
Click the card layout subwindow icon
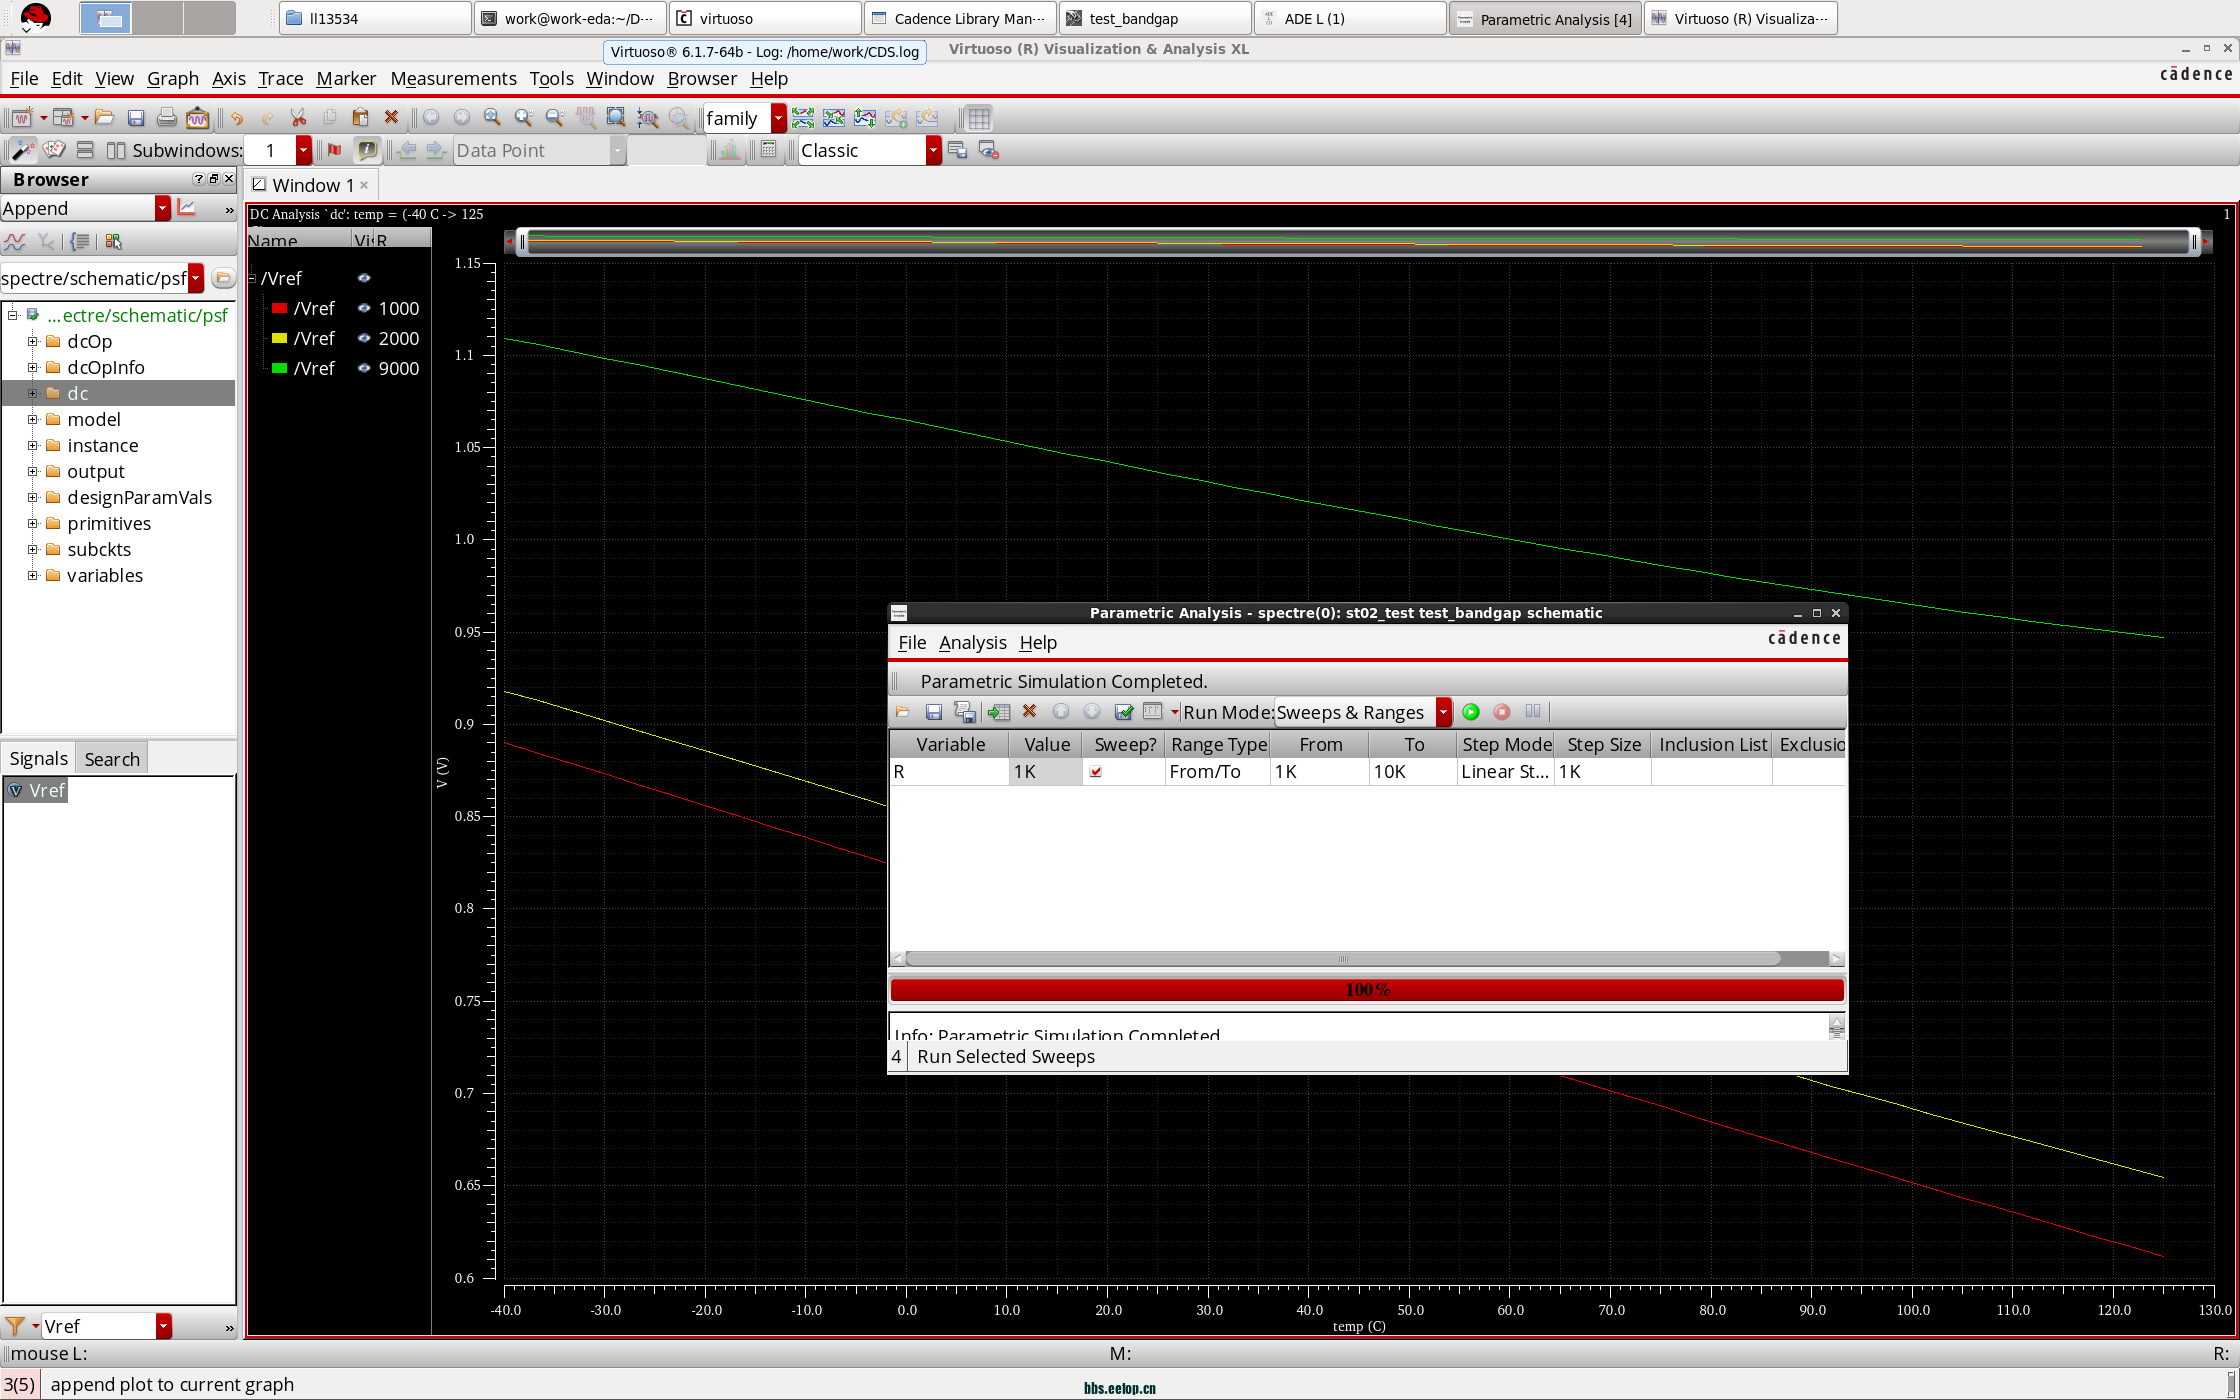pyautogui.click(x=54, y=150)
